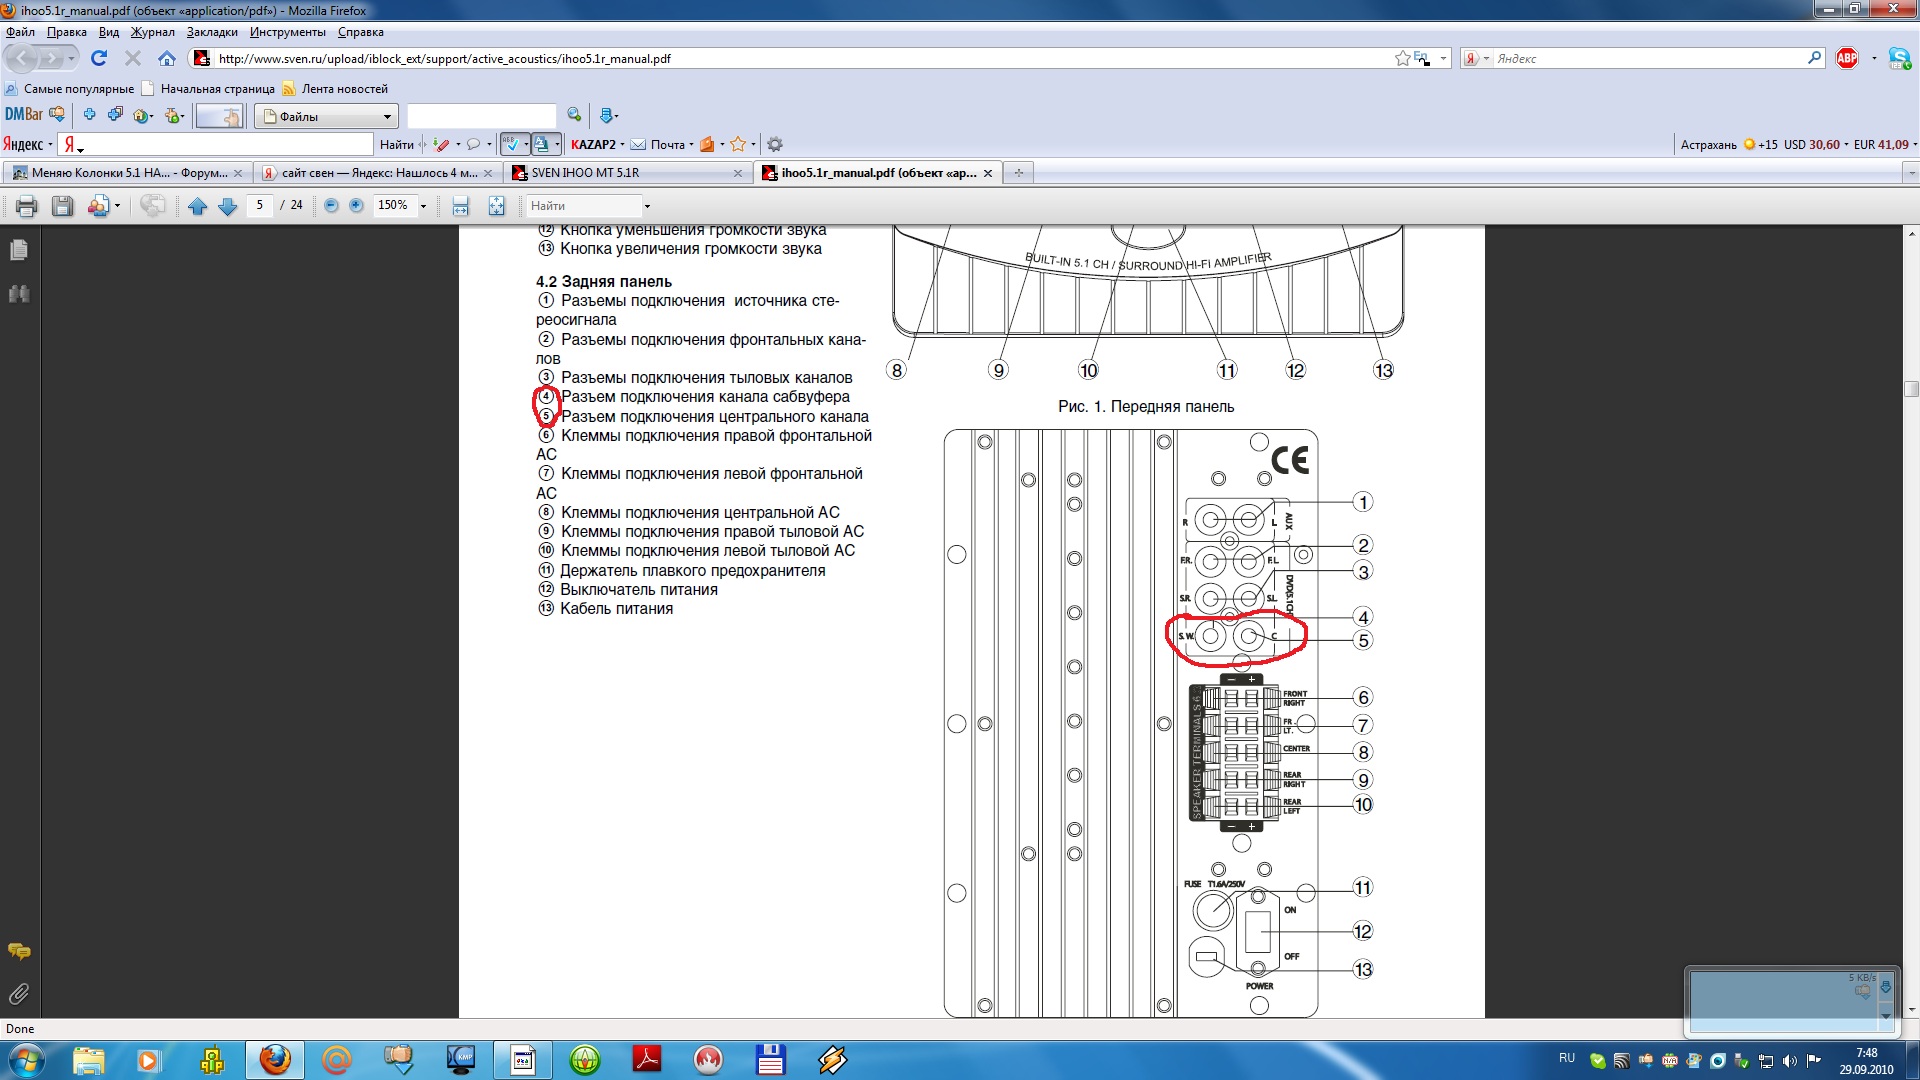Viewport: 1920px width, 1080px height.
Task: Click the Skype toolbar icon
Action: [1899, 58]
